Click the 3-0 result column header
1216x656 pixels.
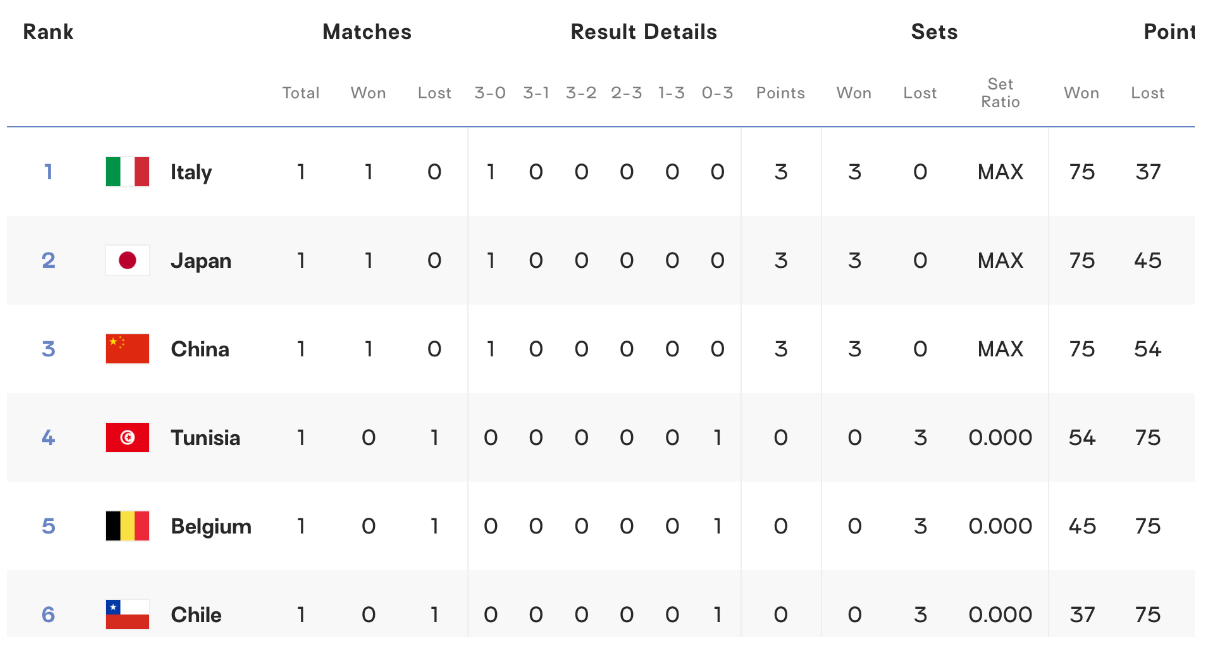coord(490,93)
